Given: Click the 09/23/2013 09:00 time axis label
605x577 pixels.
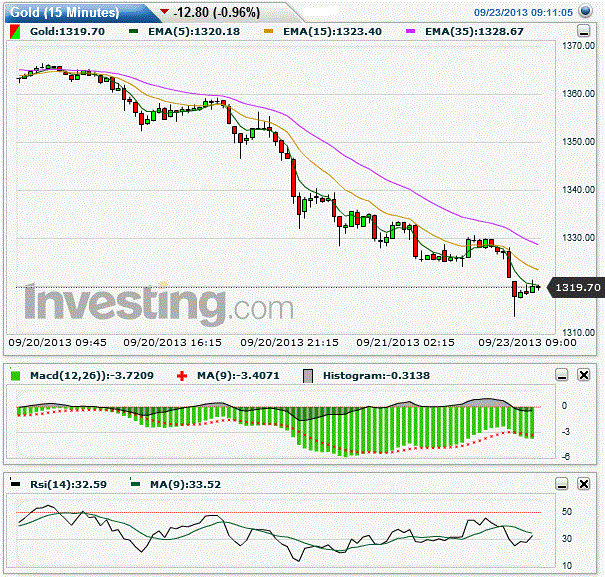Looking at the screenshot, I should (527, 342).
